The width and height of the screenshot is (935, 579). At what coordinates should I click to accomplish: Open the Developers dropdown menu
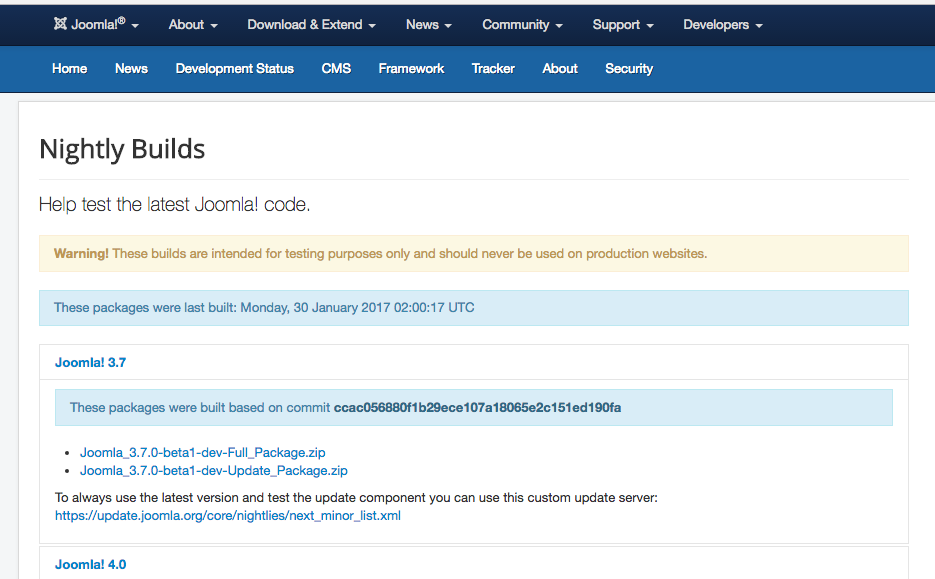pos(723,24)
